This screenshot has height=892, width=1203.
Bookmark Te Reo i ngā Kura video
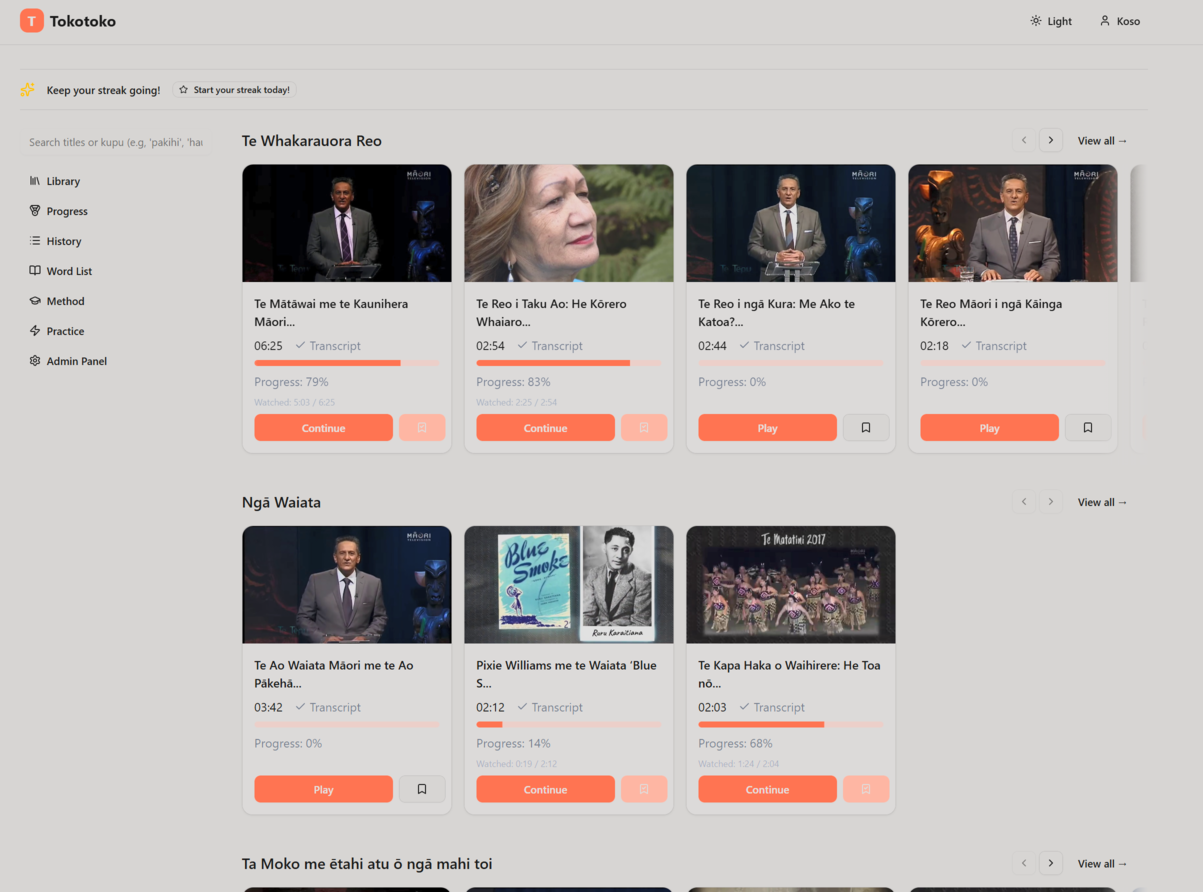pyautogui.click(x=866, y=428)
